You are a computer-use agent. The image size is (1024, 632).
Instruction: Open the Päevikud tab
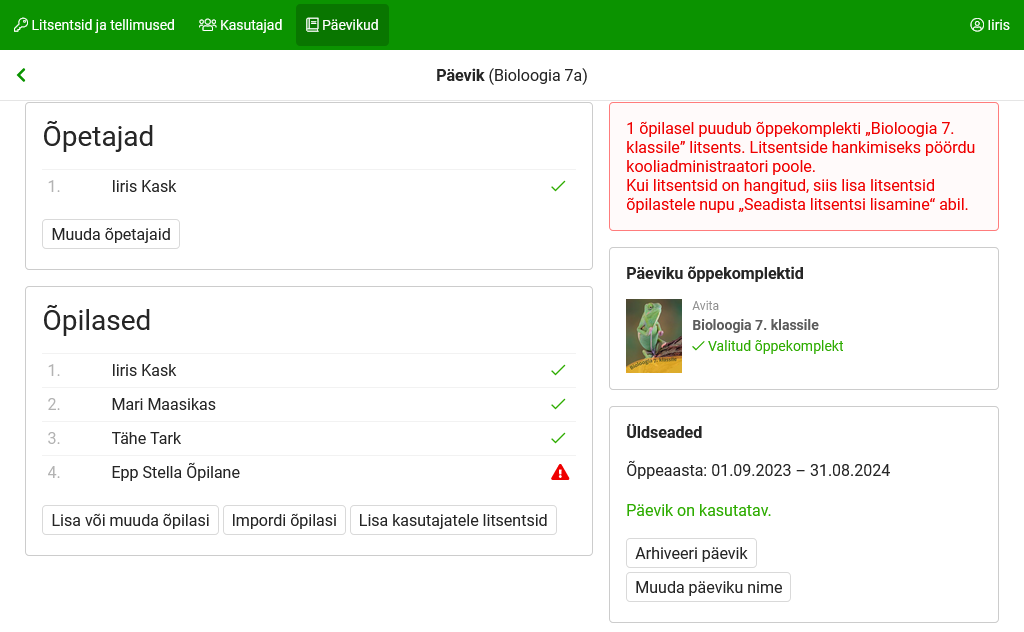342,25
